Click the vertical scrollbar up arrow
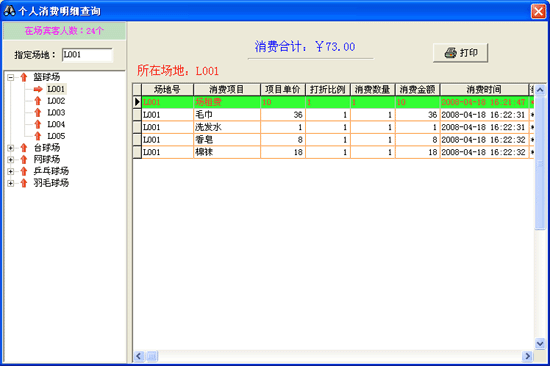 [x=540, y=90]
